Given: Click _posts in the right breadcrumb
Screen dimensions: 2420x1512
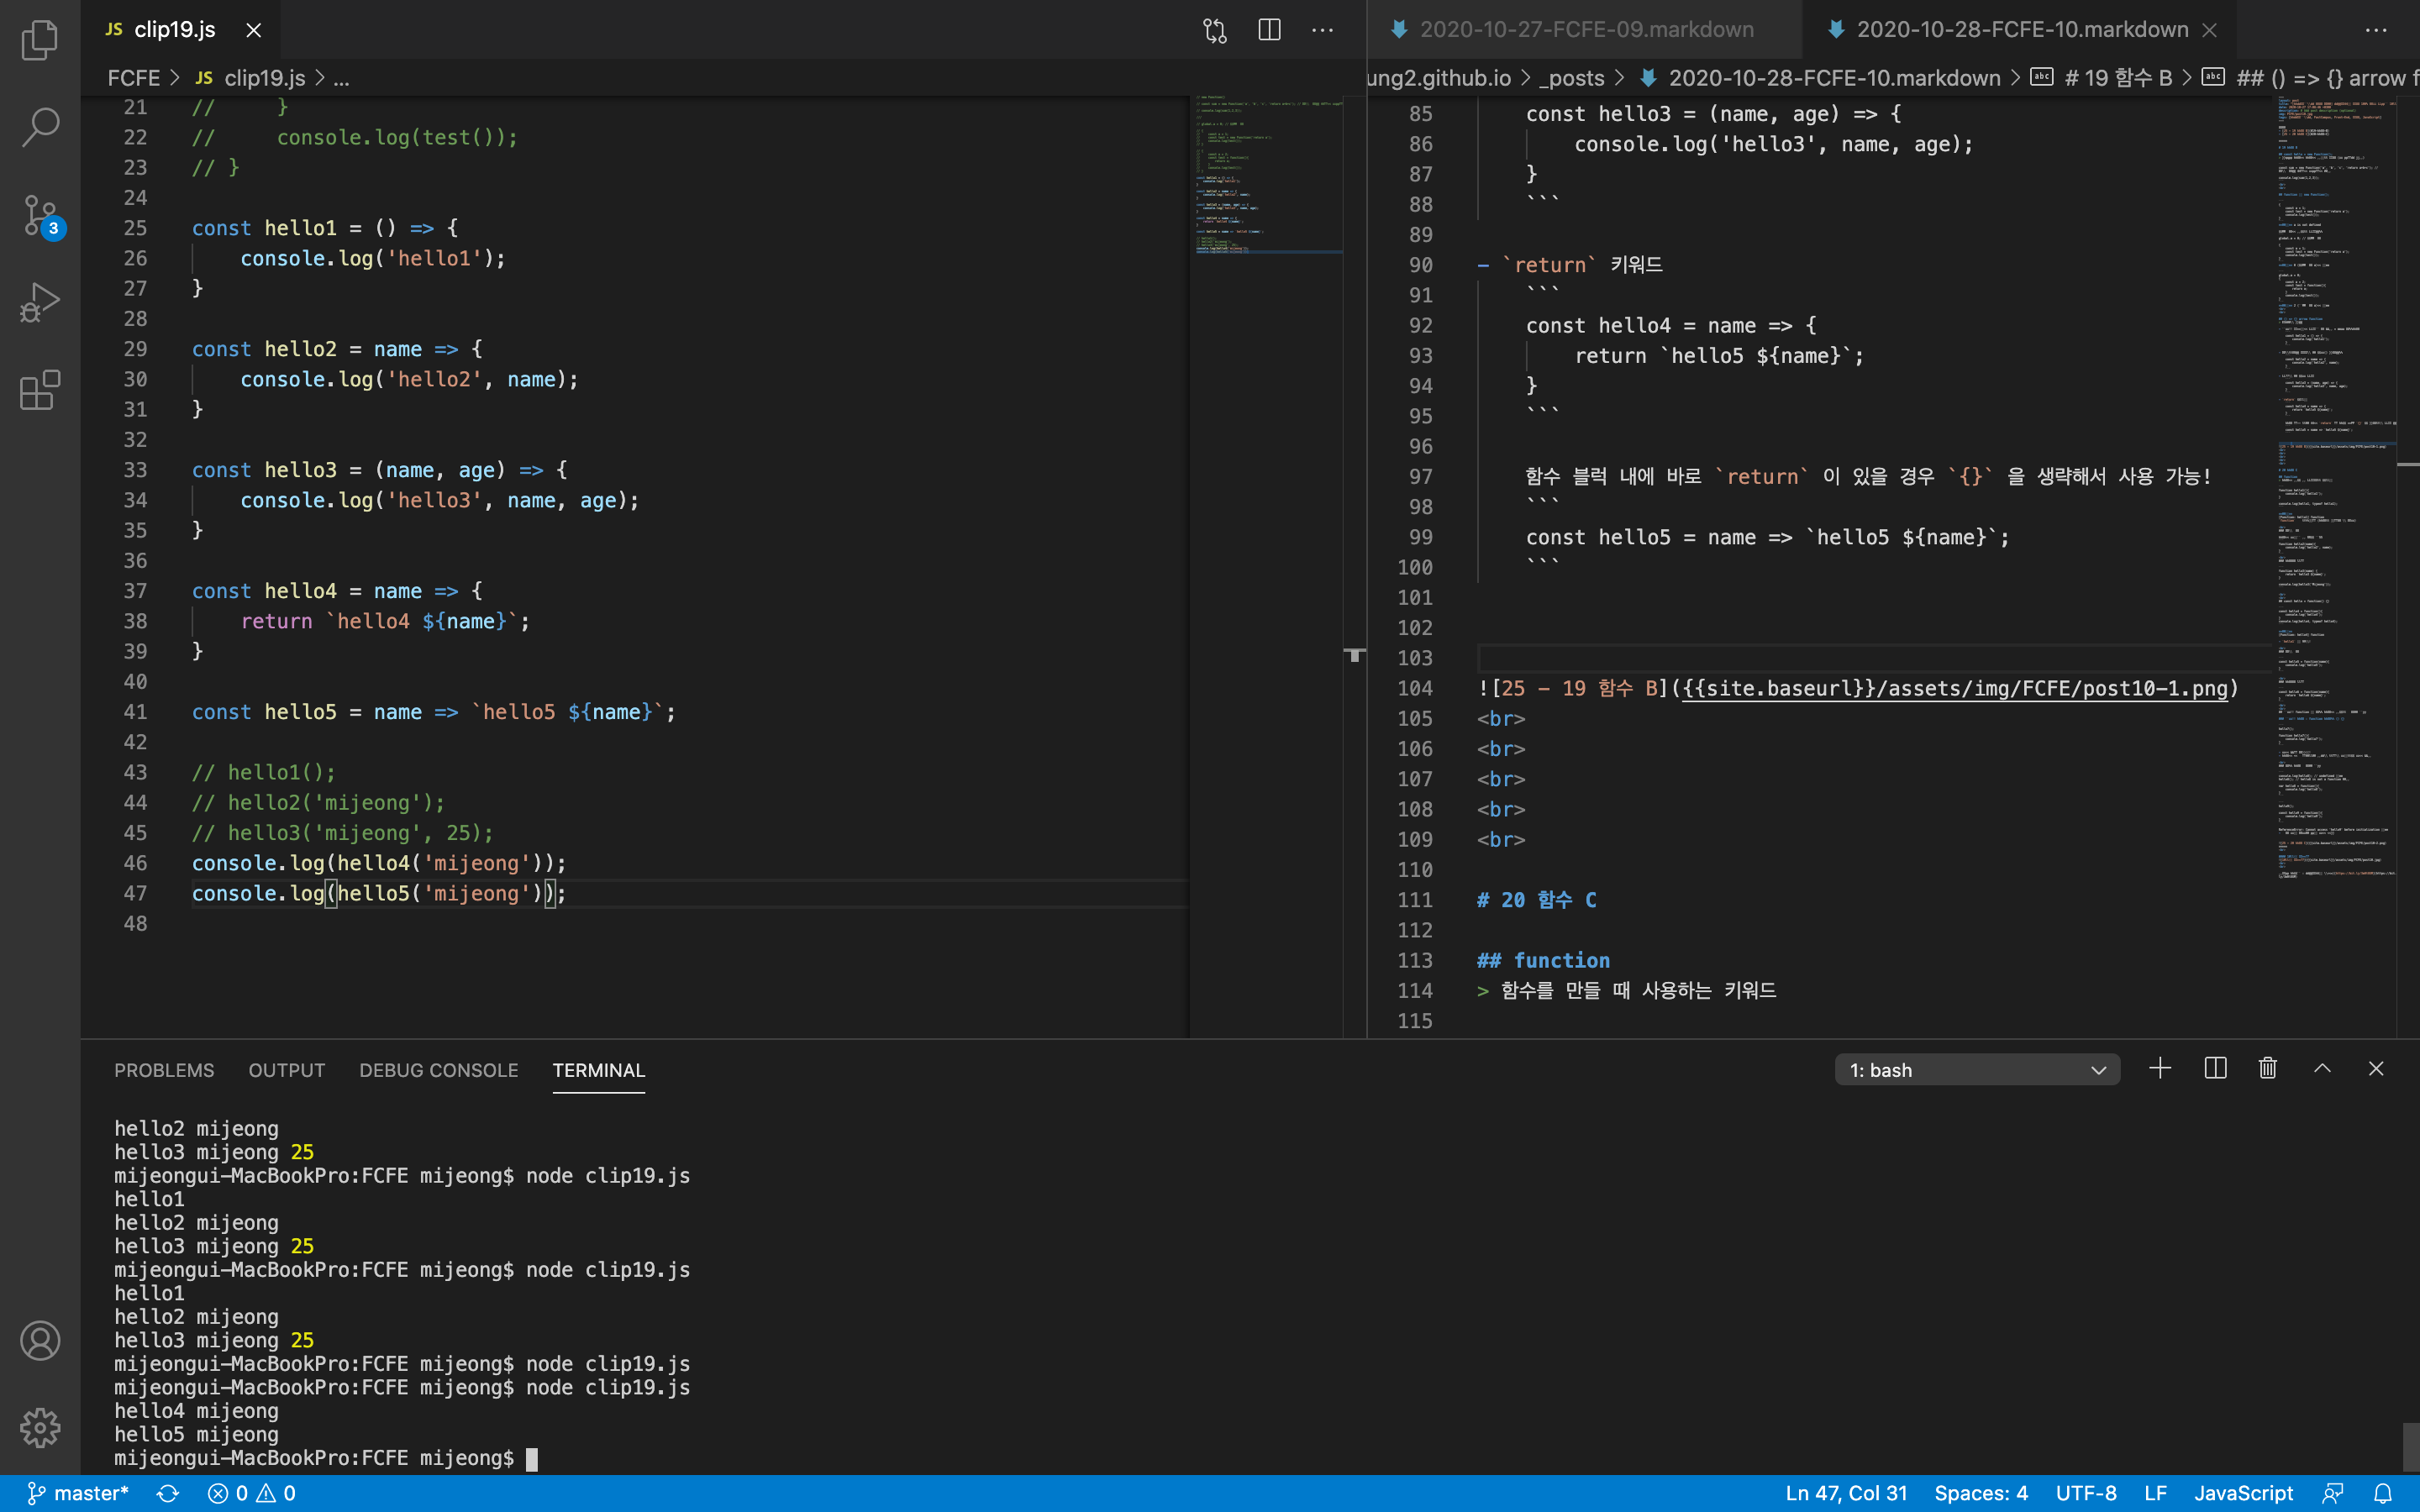Looking at the screenshot, I should click(x=1571, y=78).
